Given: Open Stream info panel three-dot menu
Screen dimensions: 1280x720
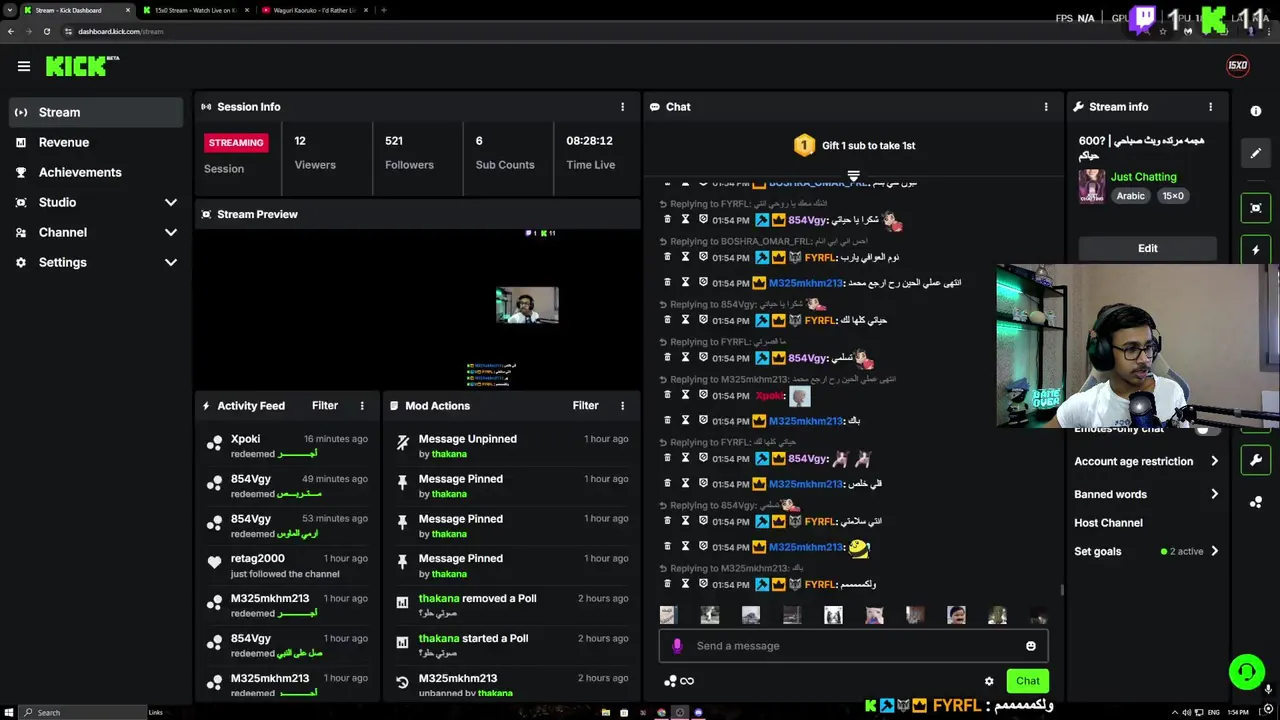Looking at the screenshot, I should pos(1210,107).
